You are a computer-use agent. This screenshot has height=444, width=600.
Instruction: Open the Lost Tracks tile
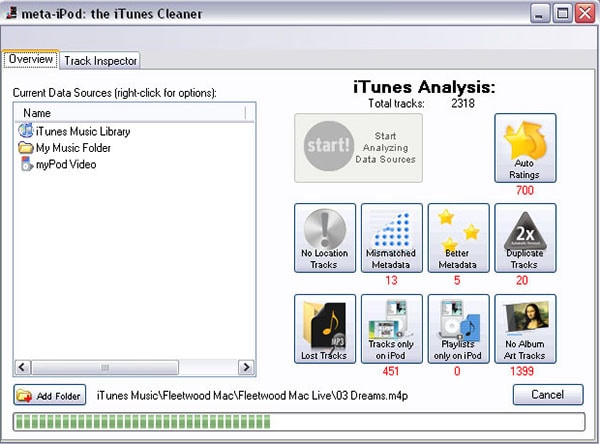pyautogui.click(x=325, y=328)
